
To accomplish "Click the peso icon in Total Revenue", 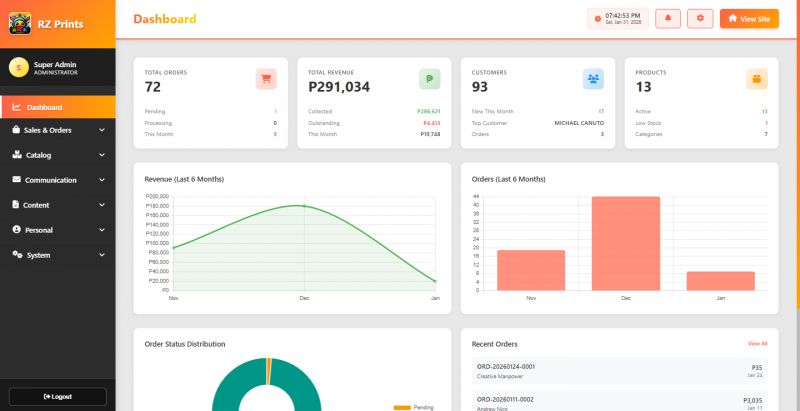I will tap(429, 79).
